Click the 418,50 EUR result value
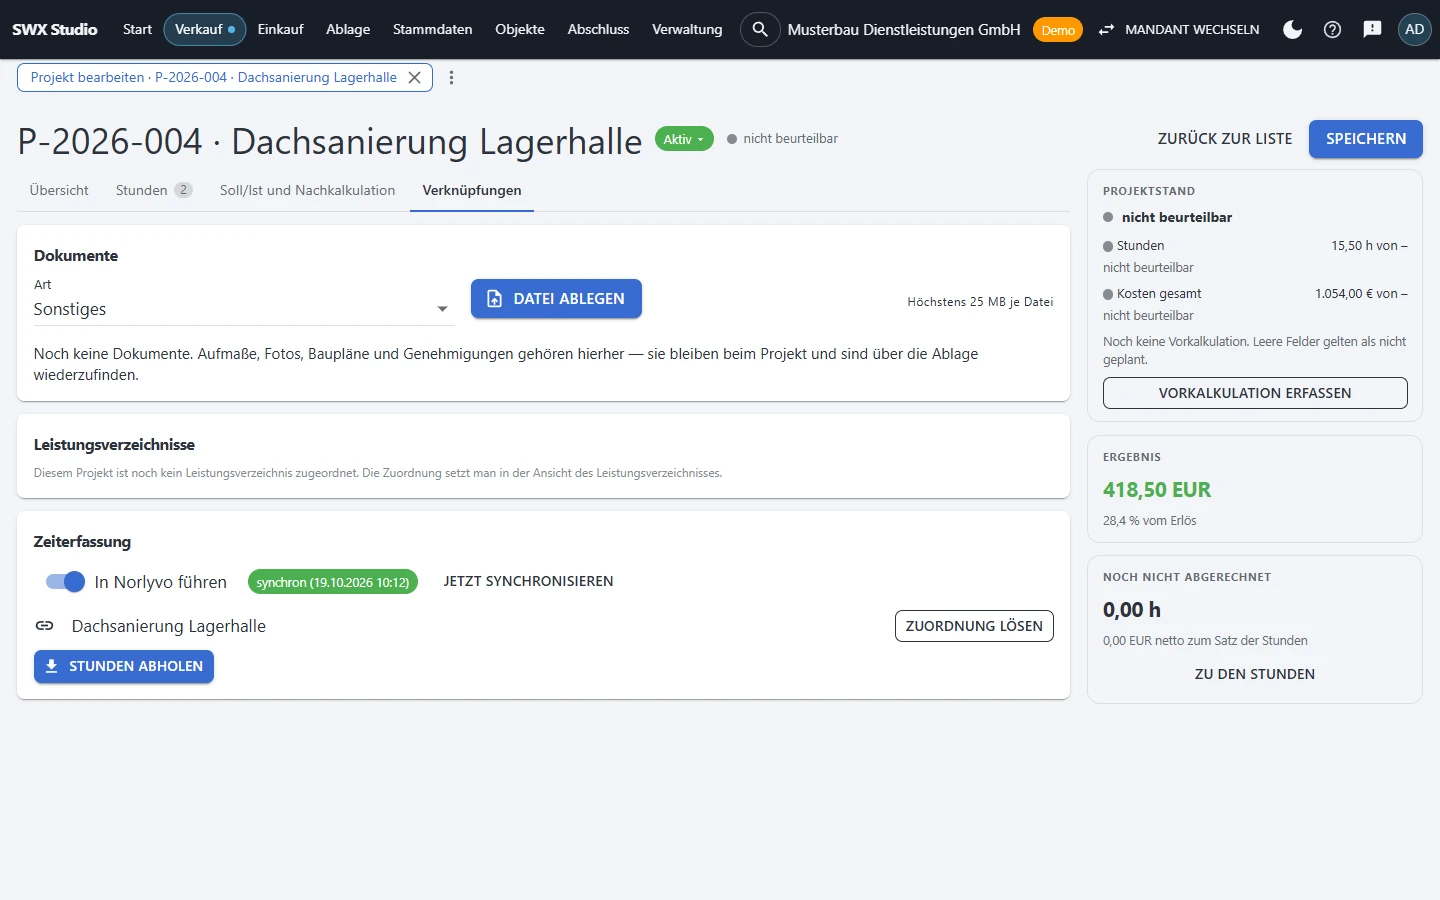 point(1157,490)
